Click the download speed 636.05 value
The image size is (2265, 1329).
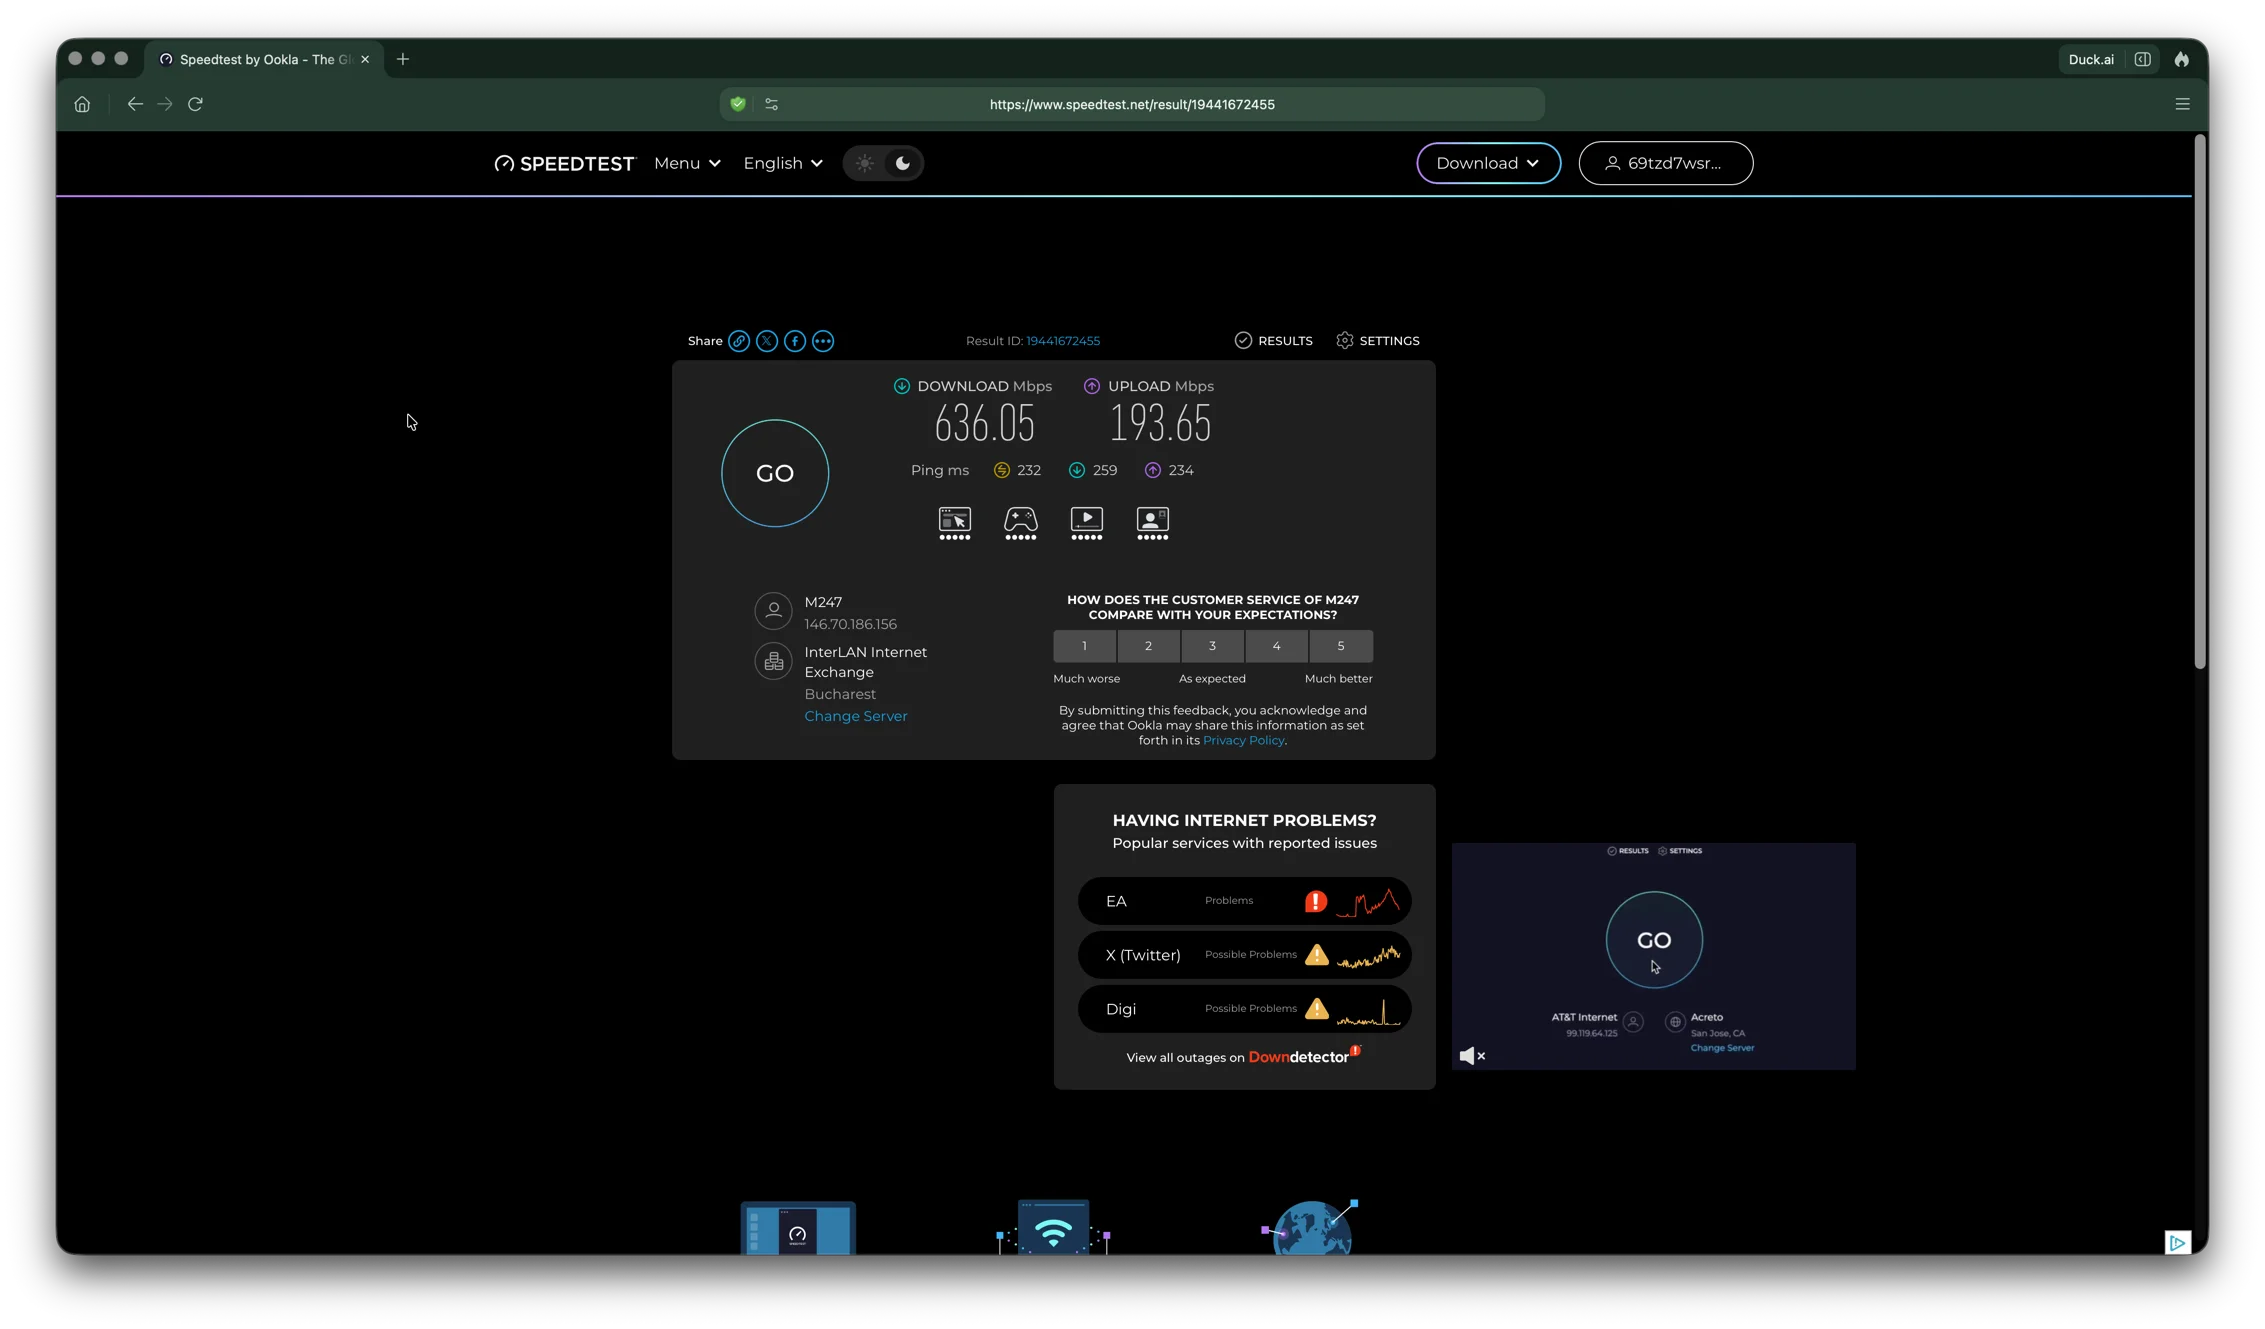tap(984, 424)
